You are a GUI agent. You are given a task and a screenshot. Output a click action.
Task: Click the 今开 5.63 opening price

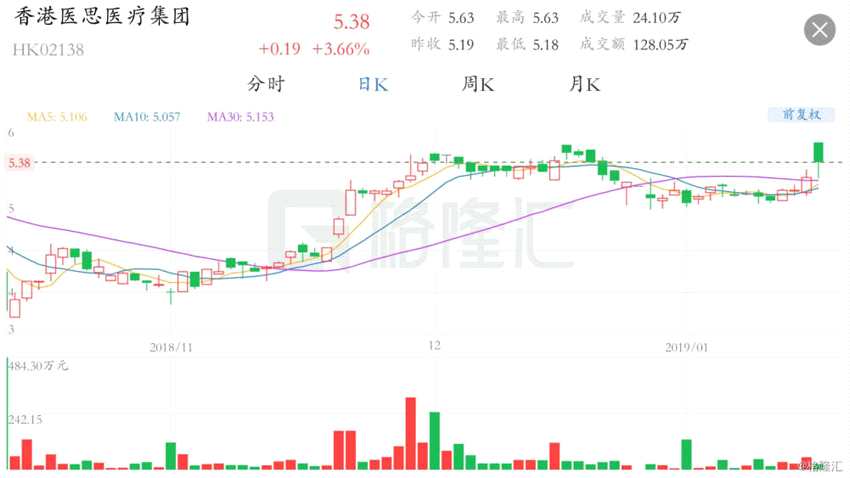tap(442, 17)
